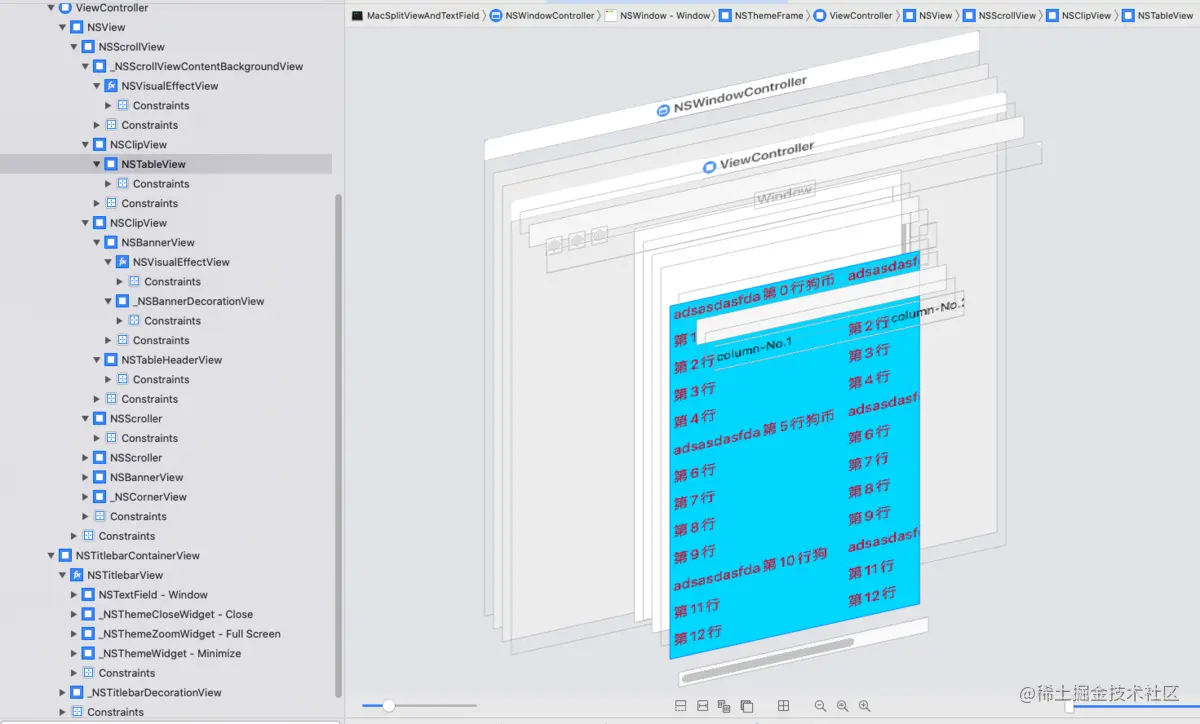Screen dimensions: 1200x724
Task: Click the adjust view mode icon
Action: coord(724,706)
